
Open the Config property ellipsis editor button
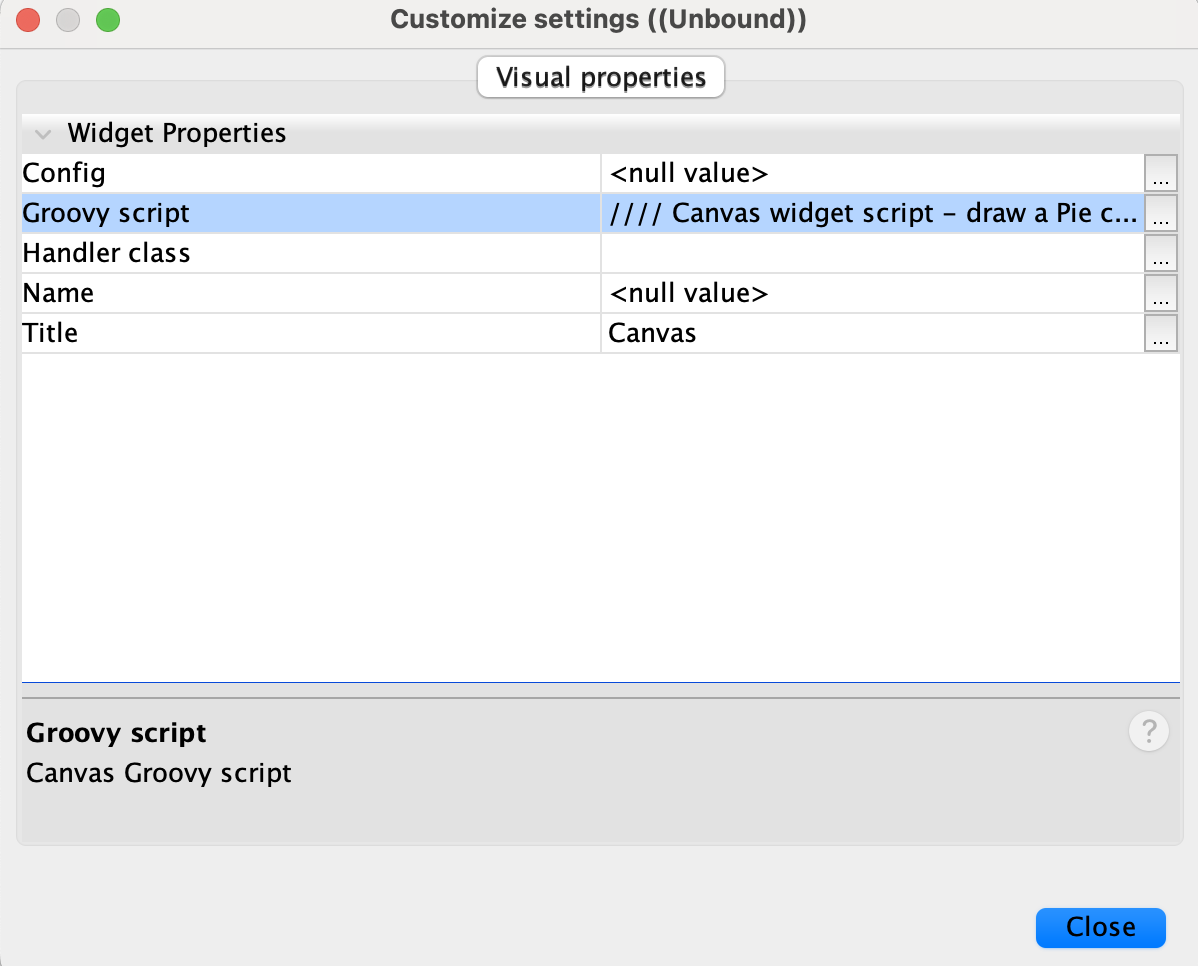pos(1160,173)
